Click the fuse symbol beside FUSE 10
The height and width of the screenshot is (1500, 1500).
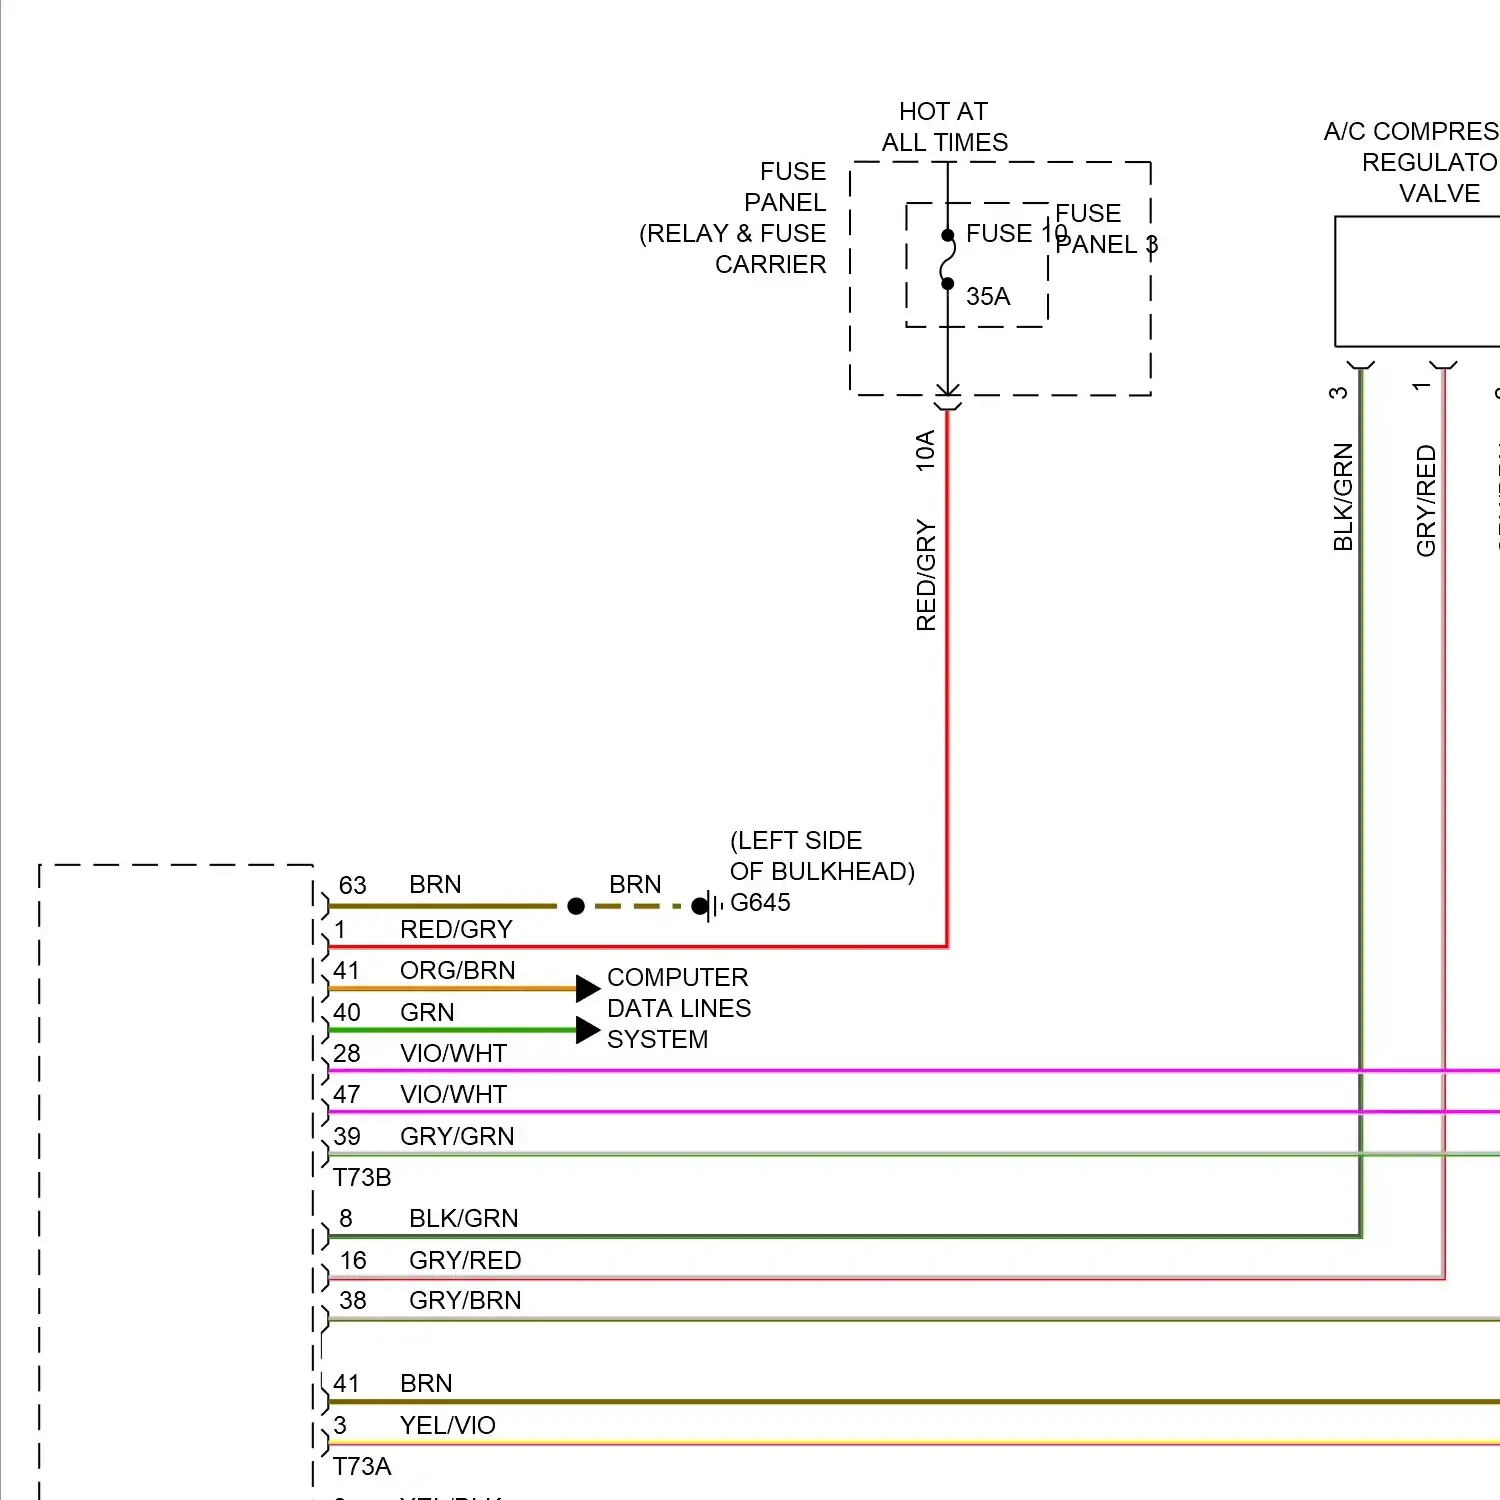[947, 260]
